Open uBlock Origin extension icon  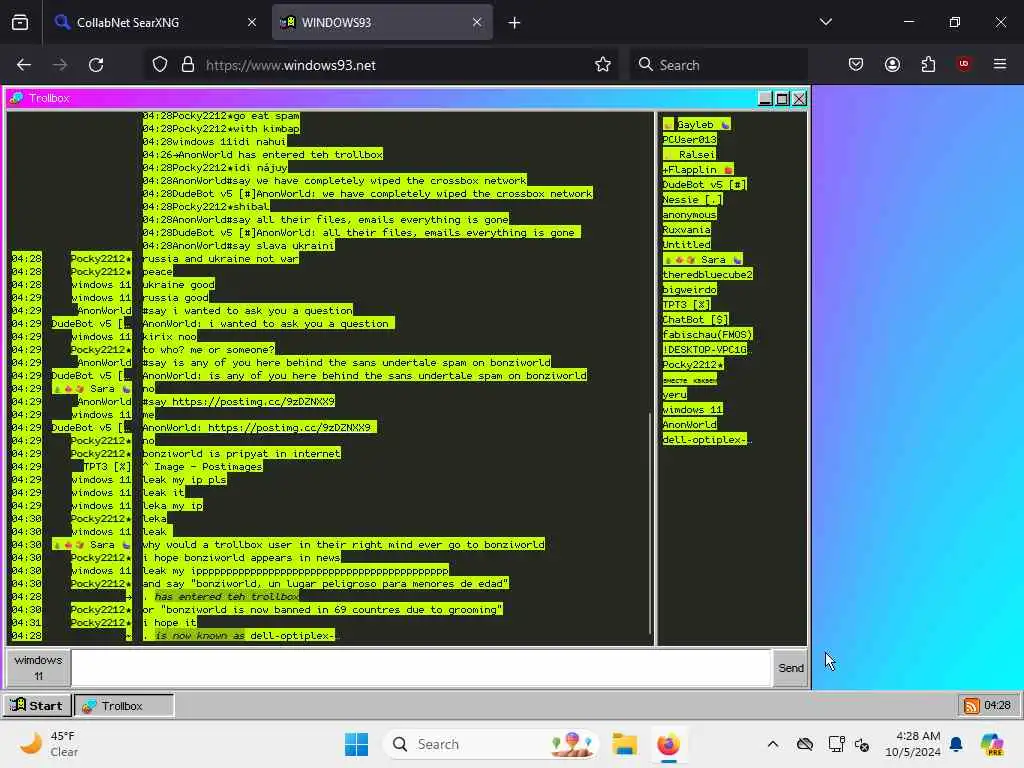(964, 64)
